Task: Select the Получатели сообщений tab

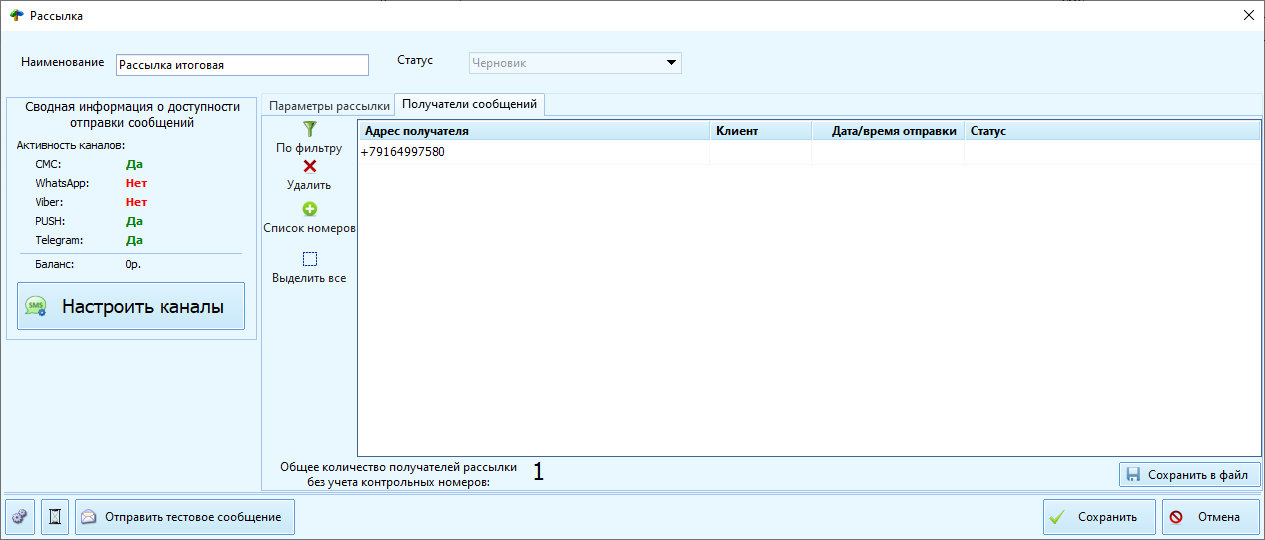Action: coord(469,103)
